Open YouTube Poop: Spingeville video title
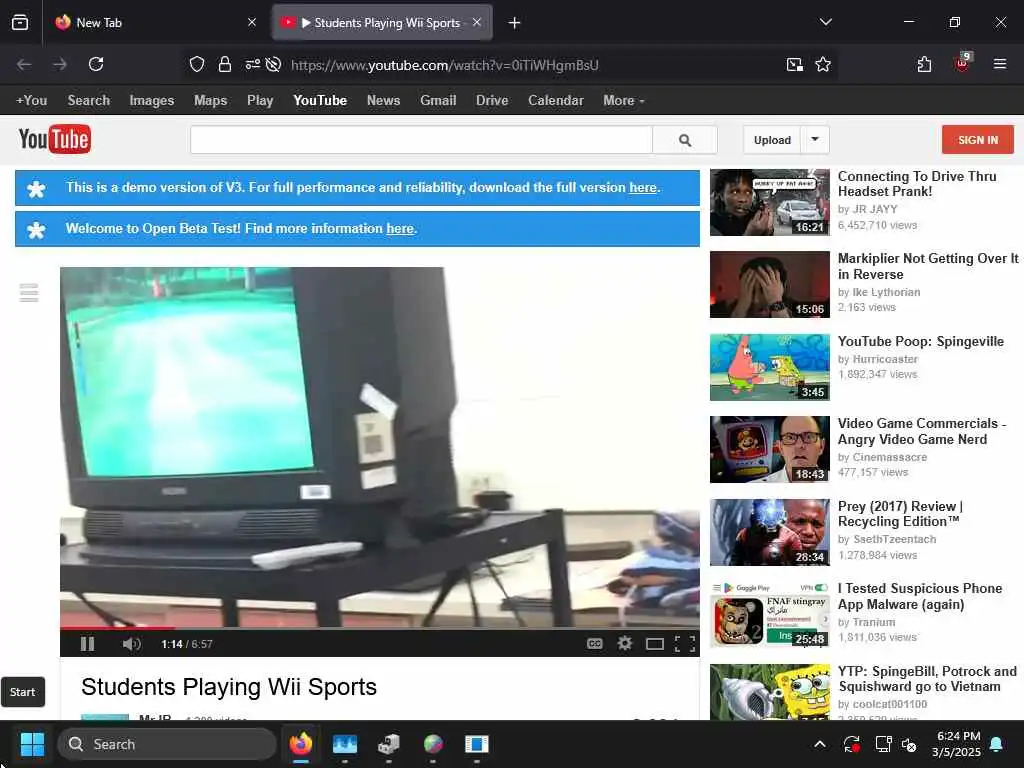Viewport: 1024px width, 768px height. point(921,342)
